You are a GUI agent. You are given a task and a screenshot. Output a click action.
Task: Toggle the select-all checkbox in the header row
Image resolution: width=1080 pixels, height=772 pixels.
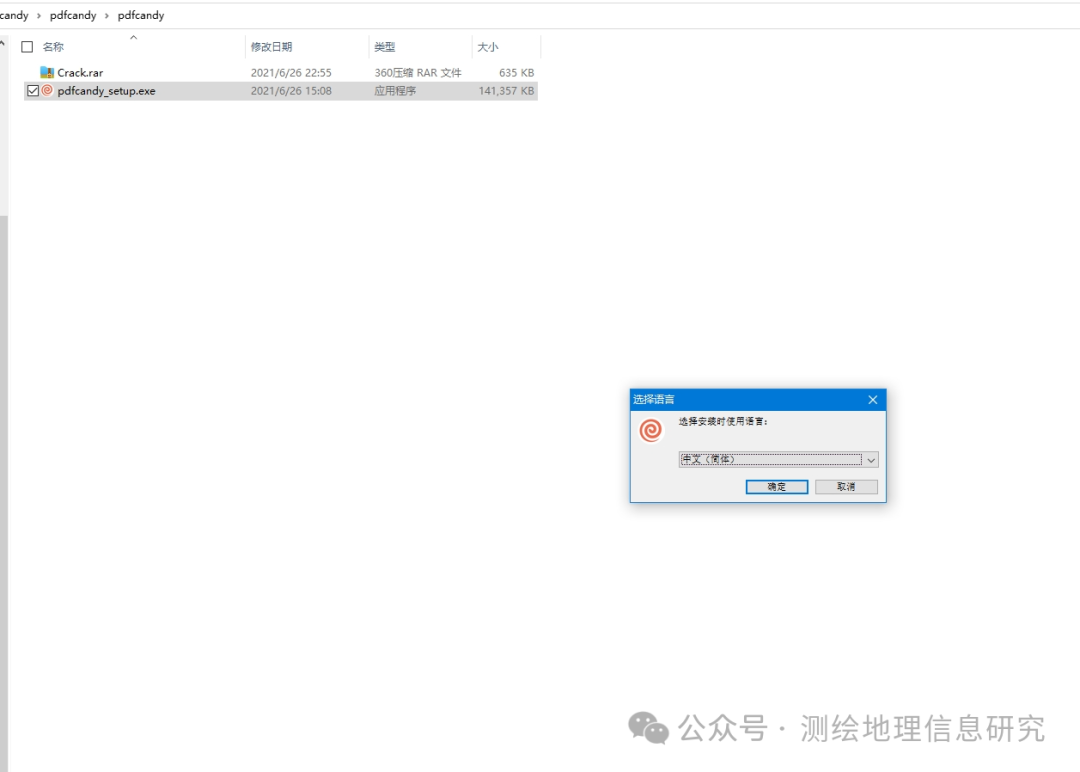tap(27, 45)
